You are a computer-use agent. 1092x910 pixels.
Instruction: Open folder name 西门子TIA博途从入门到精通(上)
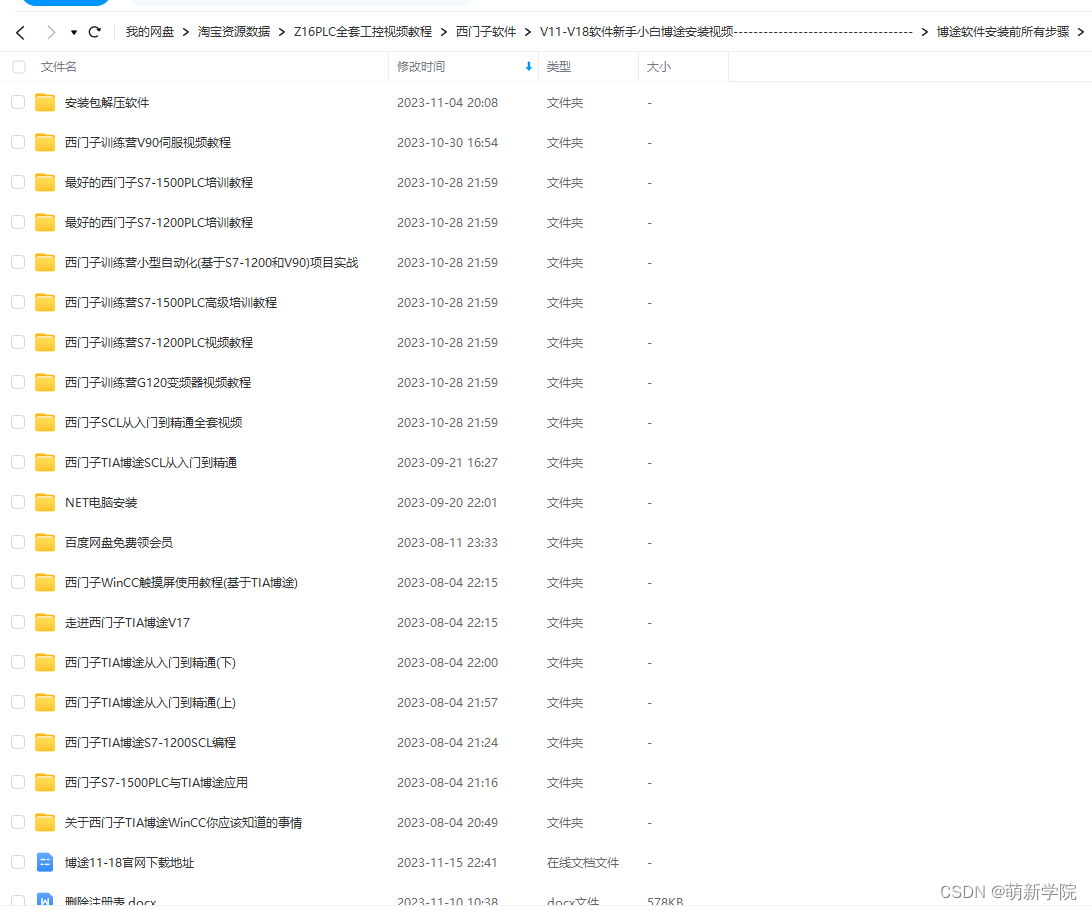coord(150,703)
